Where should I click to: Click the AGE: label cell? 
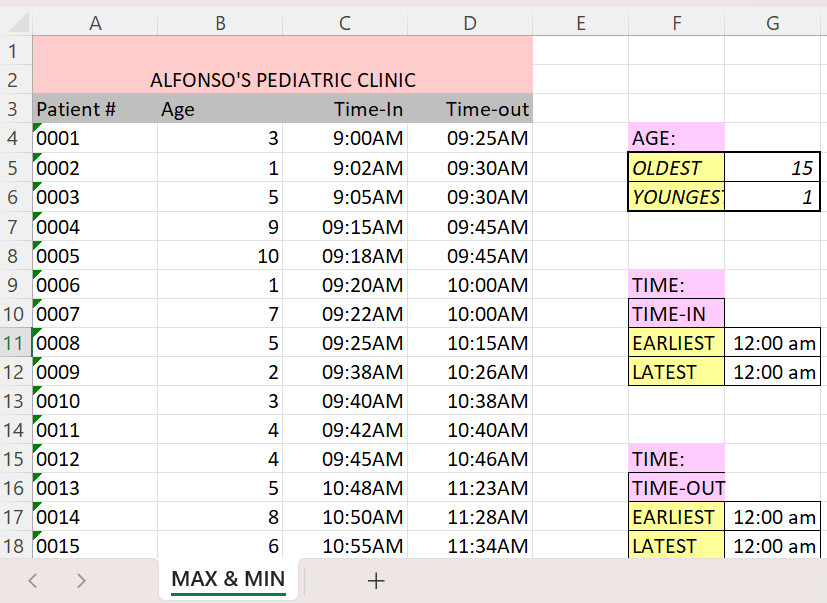click(x=677, y=138)
